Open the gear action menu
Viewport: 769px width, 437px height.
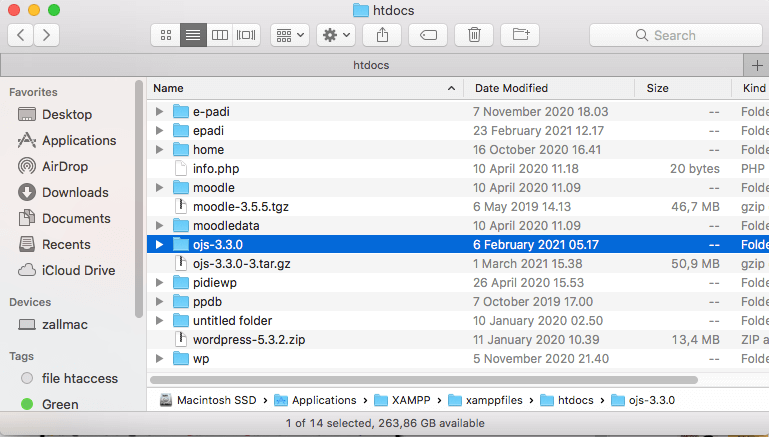336,35
